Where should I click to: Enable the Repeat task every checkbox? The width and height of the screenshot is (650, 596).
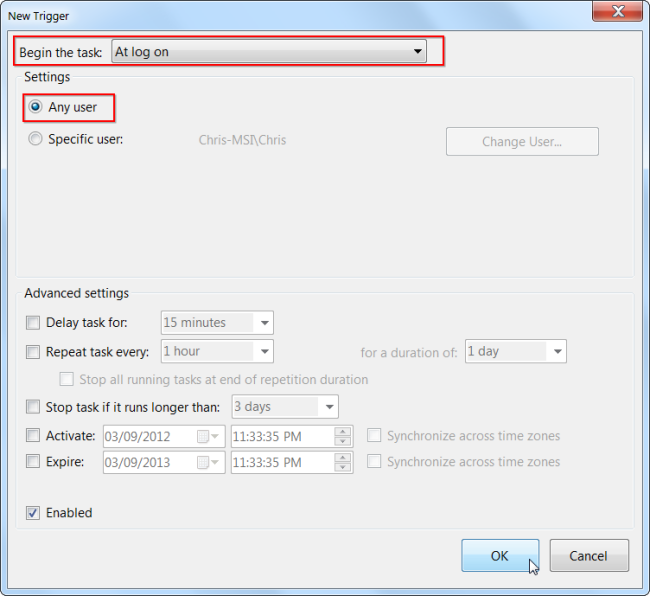[33, 352]
